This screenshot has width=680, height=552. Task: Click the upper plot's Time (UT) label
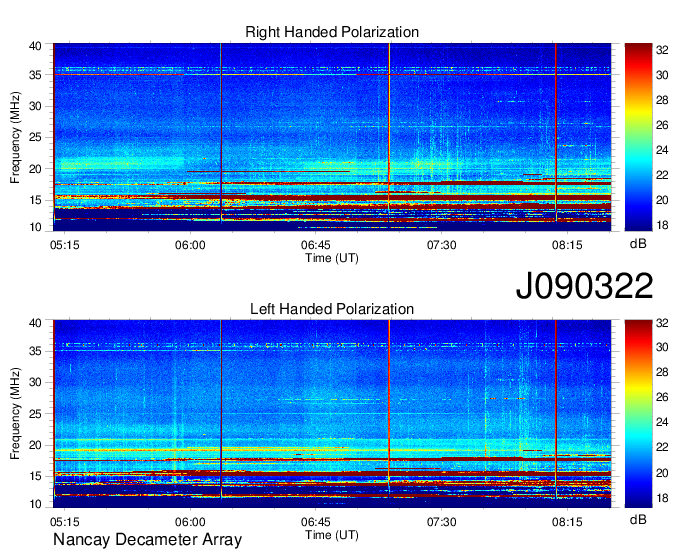(x=332, y=258)
